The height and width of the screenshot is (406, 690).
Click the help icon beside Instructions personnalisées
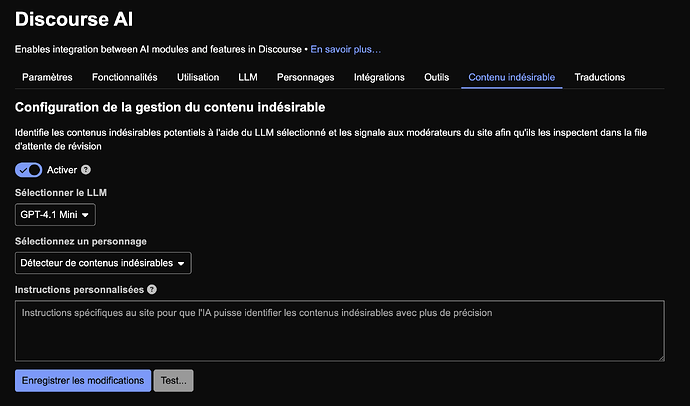point(152,290)
